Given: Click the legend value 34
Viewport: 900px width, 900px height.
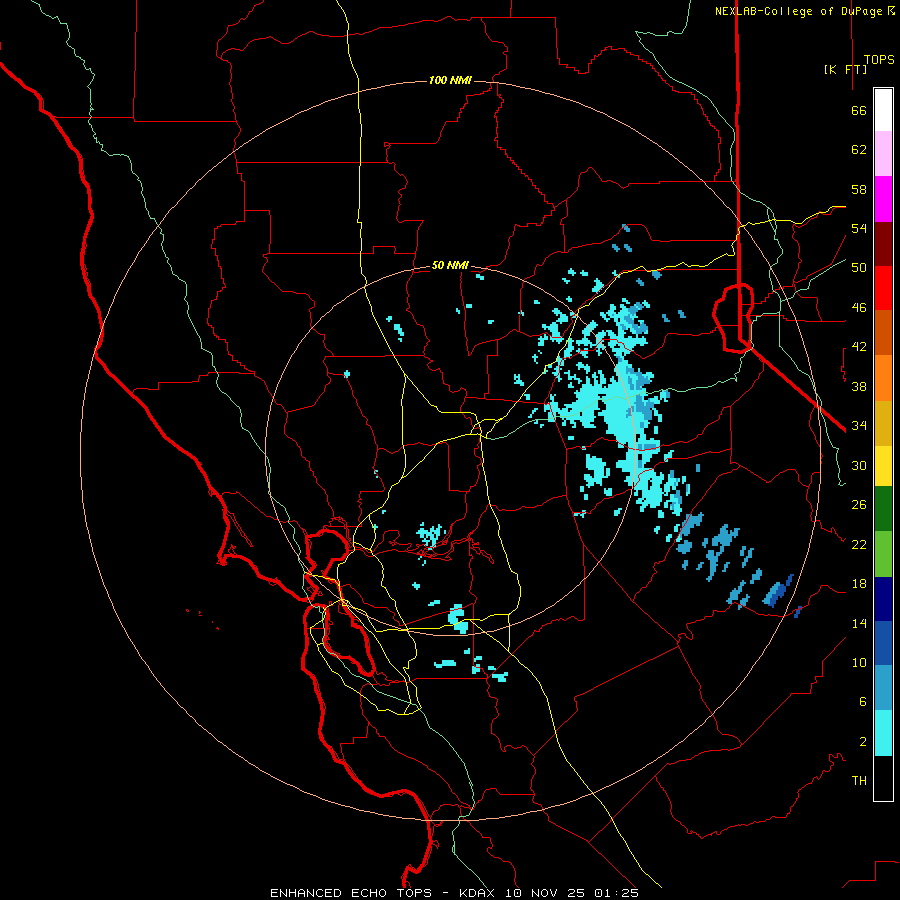Looking at the screenshot, I should click(x=859, y=426).
